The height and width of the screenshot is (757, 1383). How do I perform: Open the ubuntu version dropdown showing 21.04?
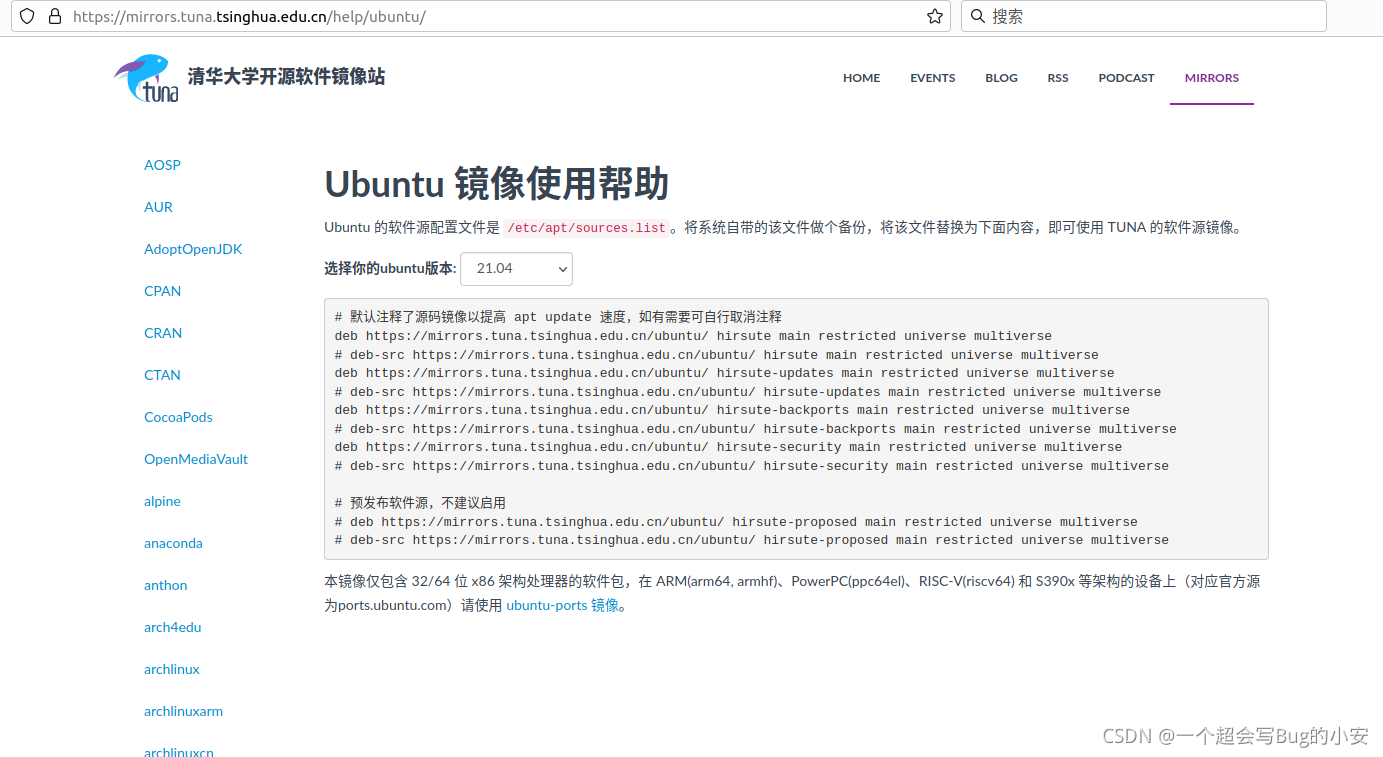(516, 268)
